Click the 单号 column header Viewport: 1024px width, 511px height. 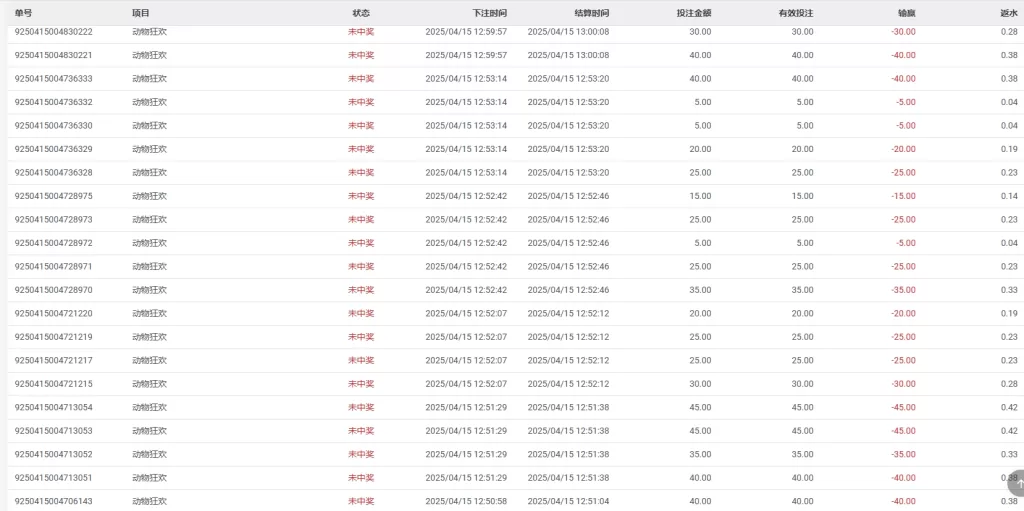[x=24, y=13]
